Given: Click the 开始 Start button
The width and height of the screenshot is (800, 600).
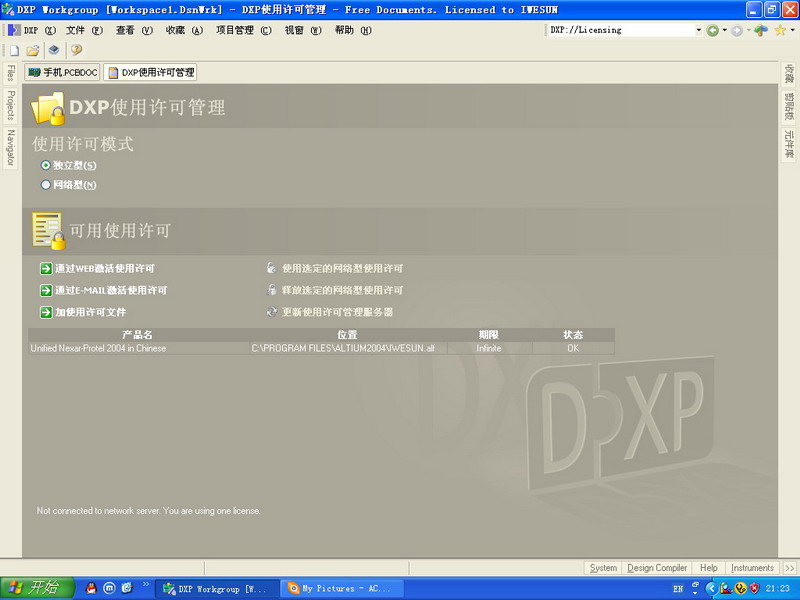Looking at the screenshot, I should pyautogui.click(x=37, y=588).
